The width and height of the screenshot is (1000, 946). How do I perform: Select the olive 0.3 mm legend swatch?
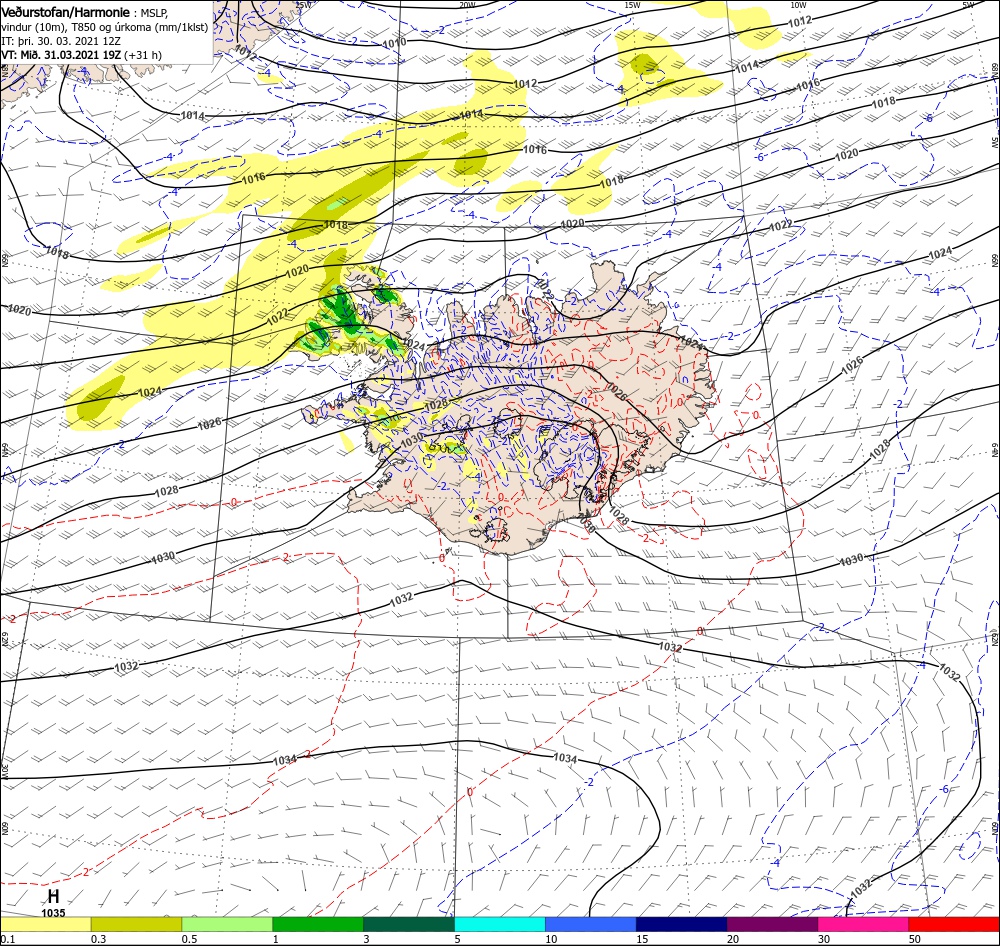(136, 925)
